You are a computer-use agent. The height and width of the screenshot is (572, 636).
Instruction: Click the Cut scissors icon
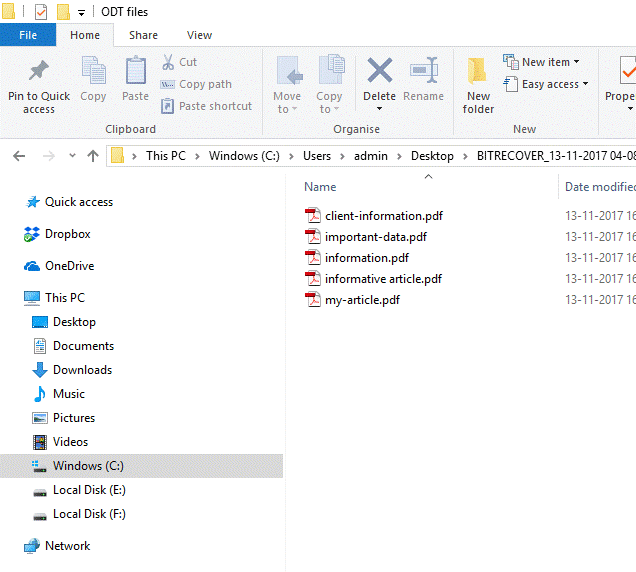[x=169, y=62]
